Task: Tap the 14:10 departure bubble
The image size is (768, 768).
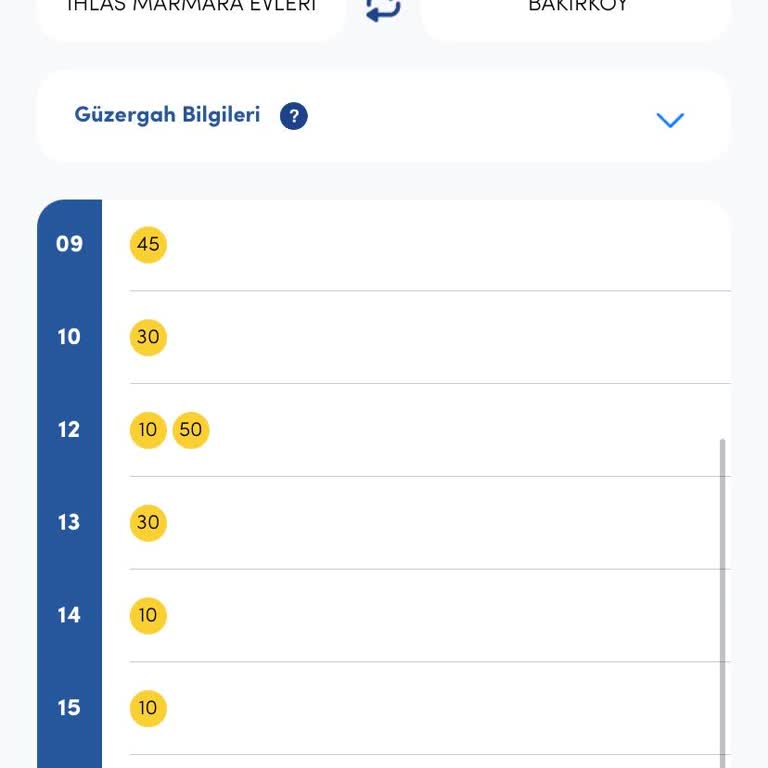Action: (148, 615)
